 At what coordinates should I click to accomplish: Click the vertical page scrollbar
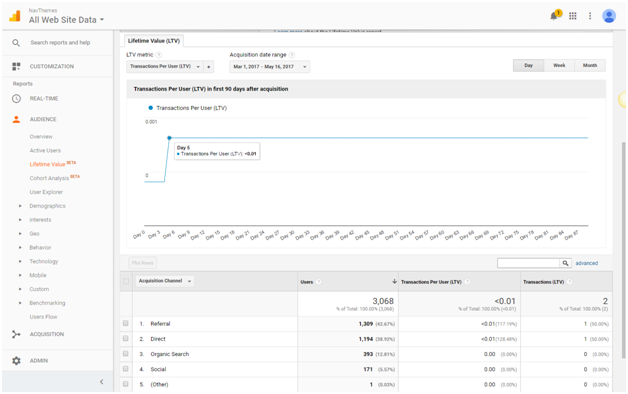(x=623, y=250)
